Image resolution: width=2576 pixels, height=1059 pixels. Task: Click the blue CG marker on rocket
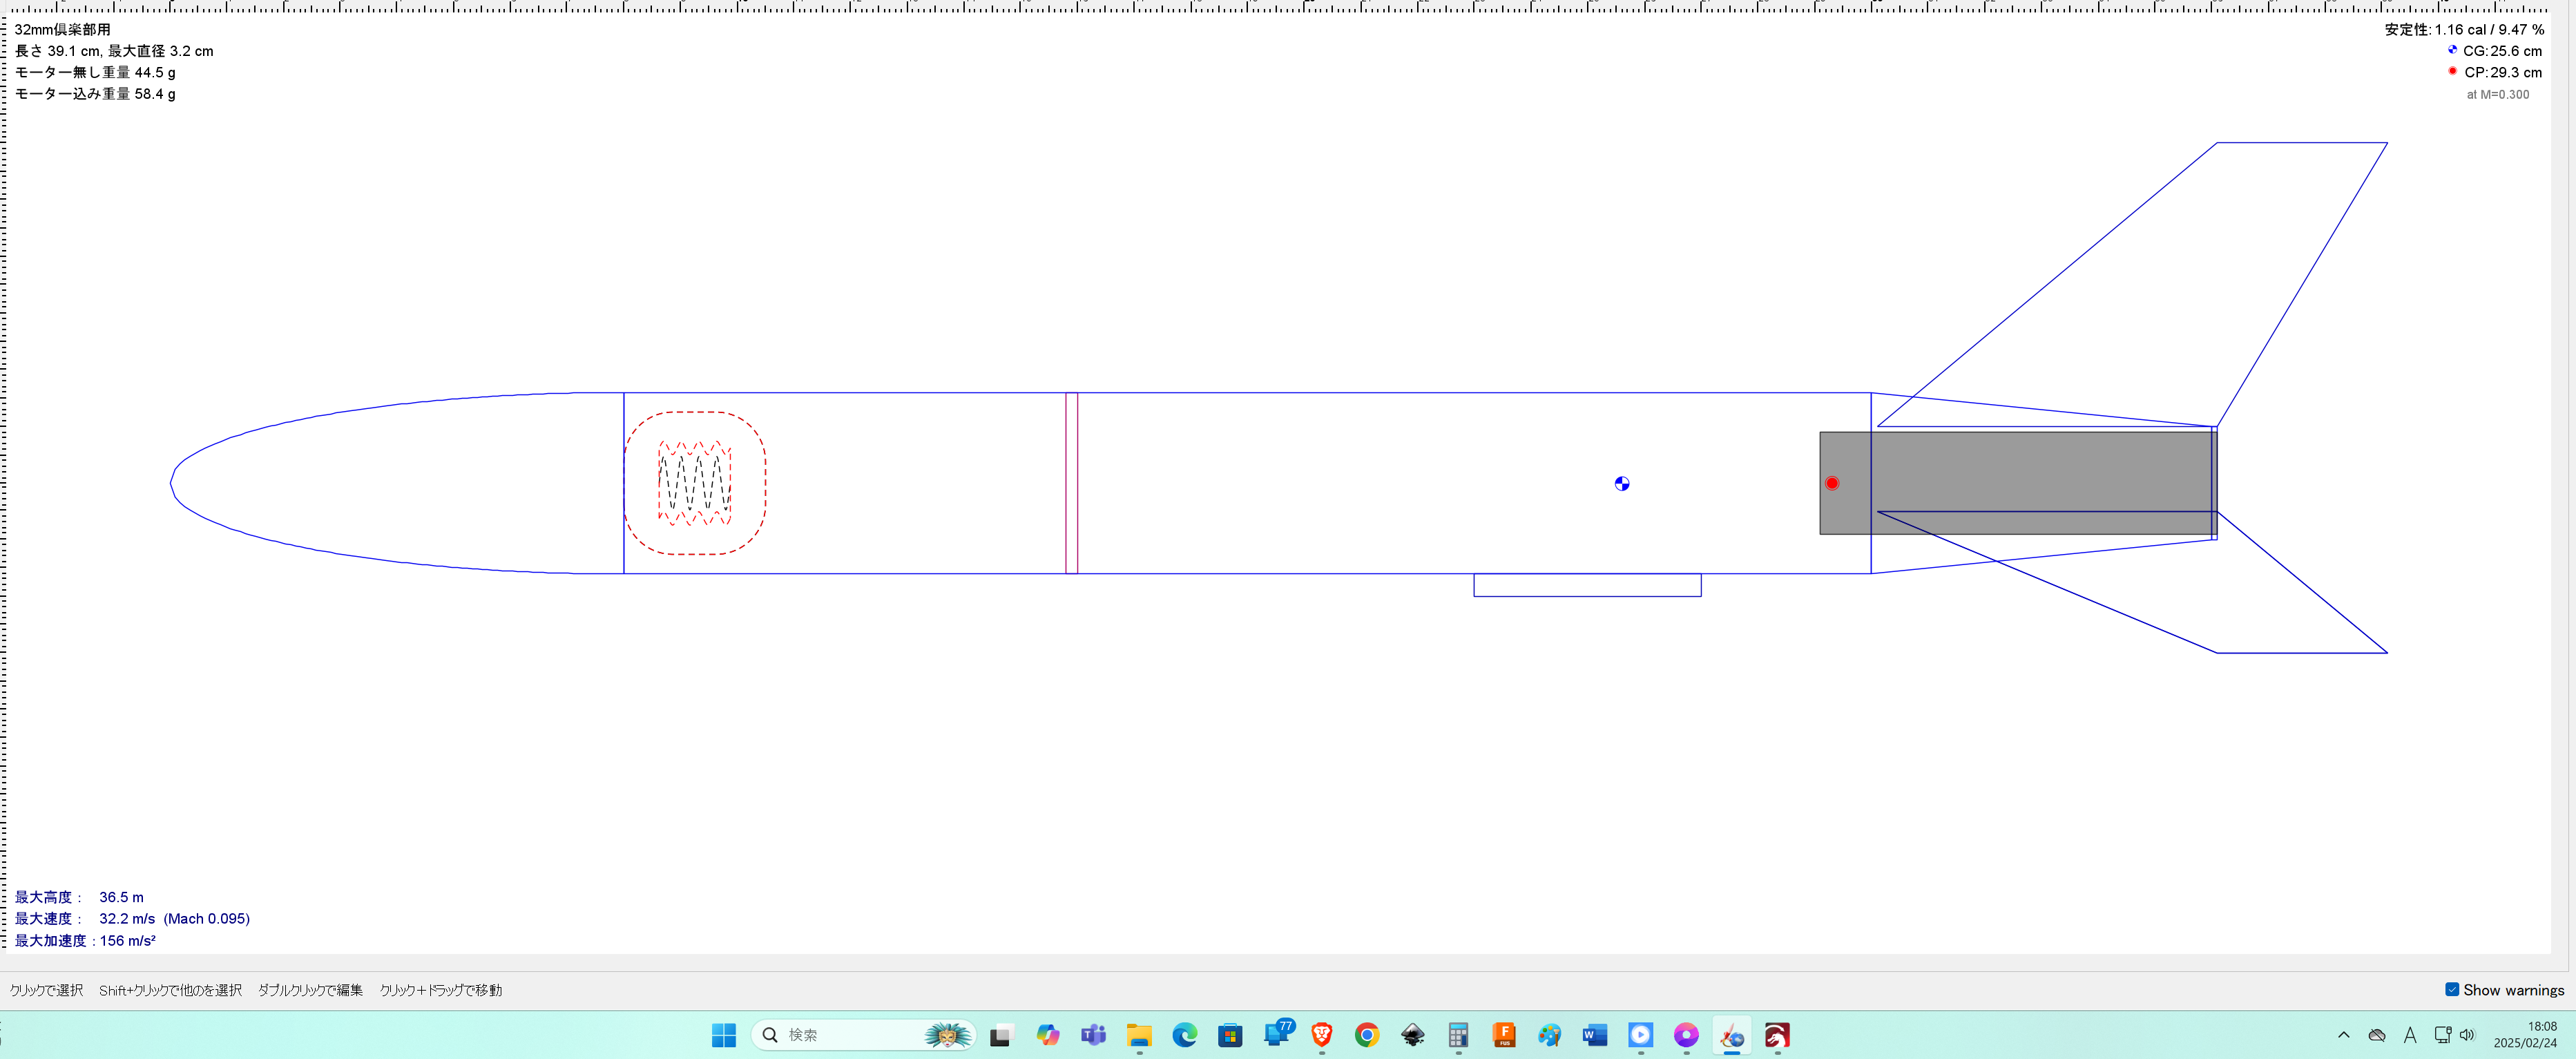(1621, 484)
